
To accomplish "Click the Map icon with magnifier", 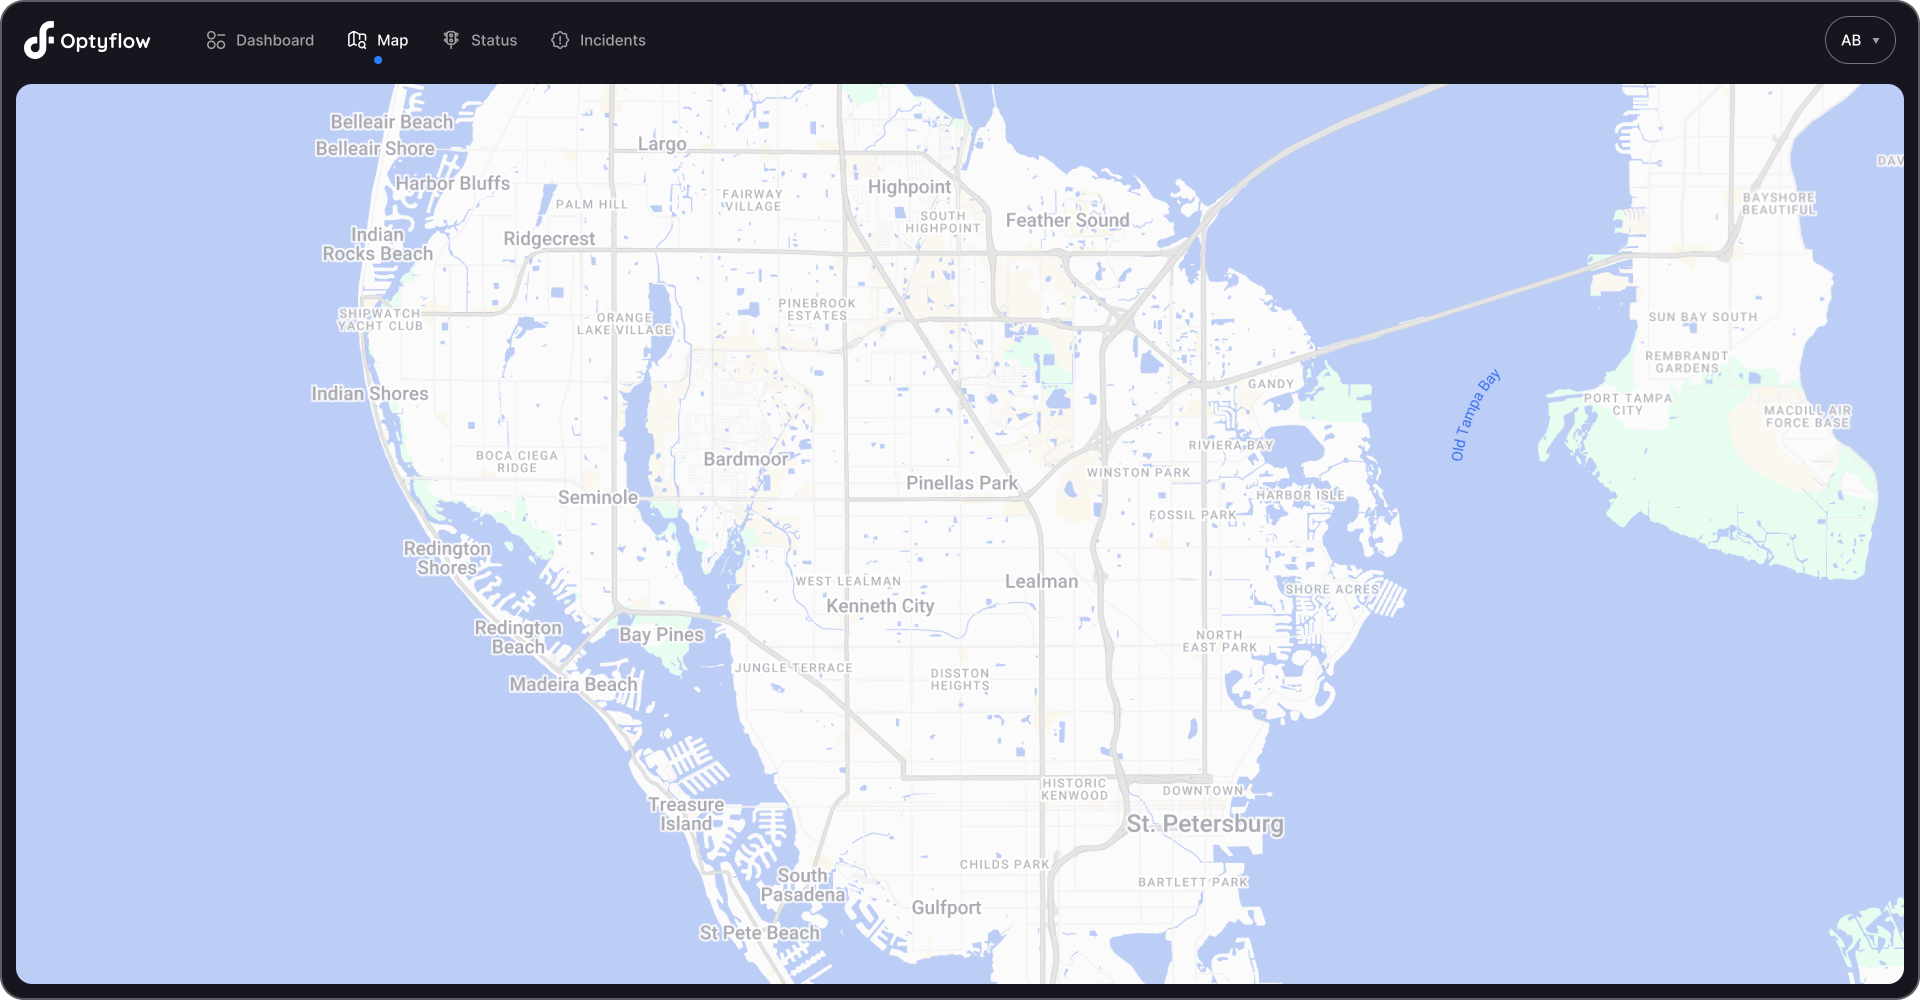I will coord(356,39).
